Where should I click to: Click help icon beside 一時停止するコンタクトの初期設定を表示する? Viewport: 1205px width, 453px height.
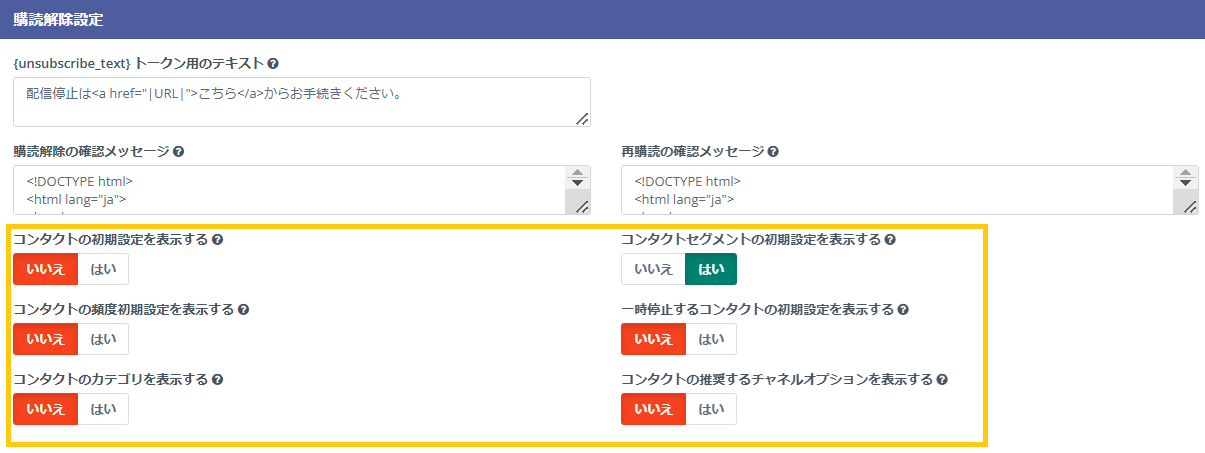click(903, 310)
